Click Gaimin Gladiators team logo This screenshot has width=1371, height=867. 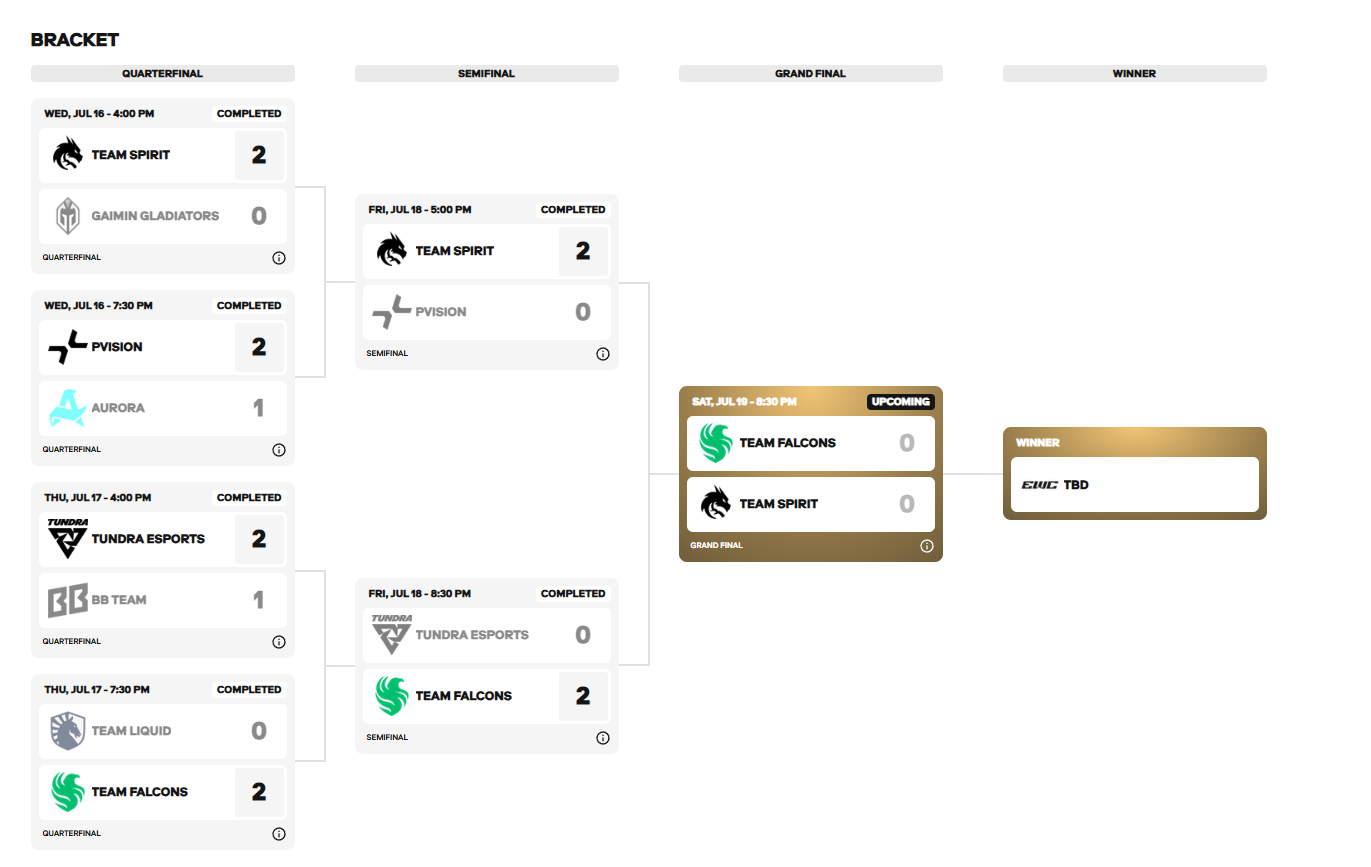click(x=68, y=216)
